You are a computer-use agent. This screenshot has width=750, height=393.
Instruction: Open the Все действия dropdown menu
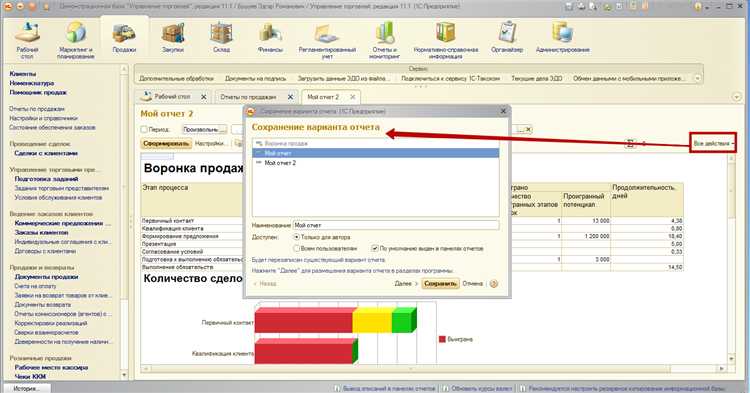click(713, 143)
